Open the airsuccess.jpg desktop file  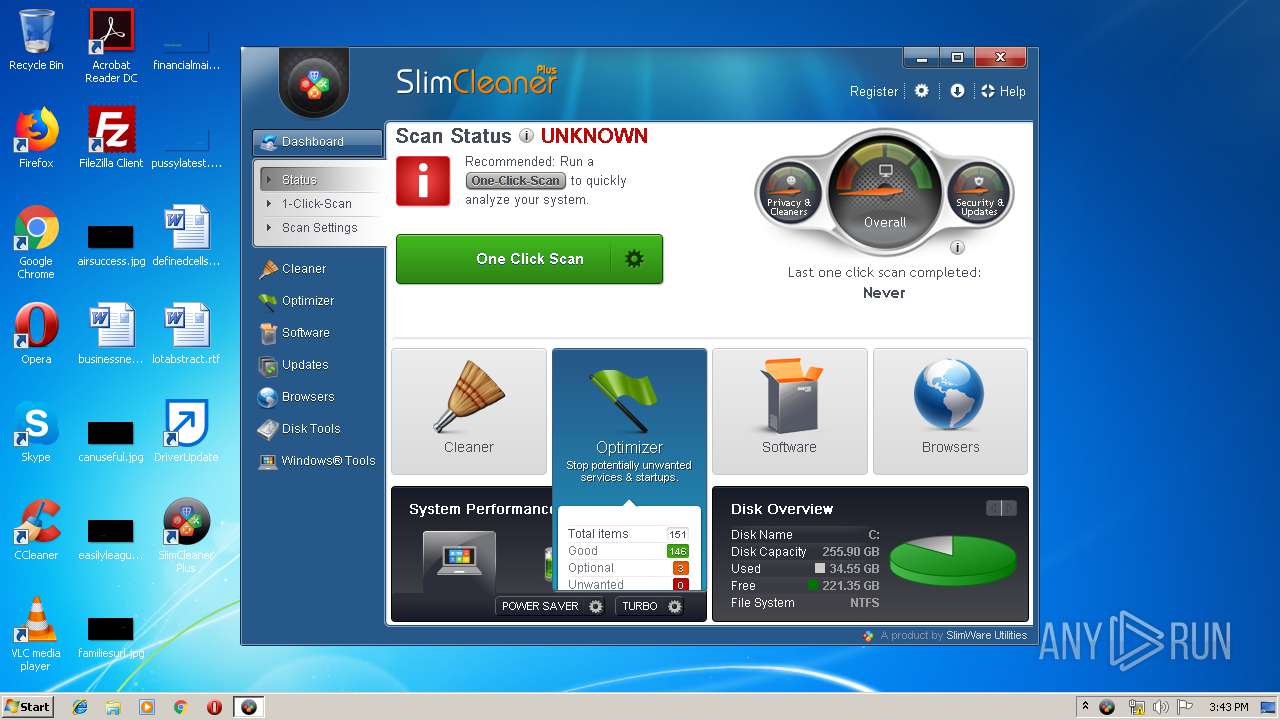(x=111, y=245)
